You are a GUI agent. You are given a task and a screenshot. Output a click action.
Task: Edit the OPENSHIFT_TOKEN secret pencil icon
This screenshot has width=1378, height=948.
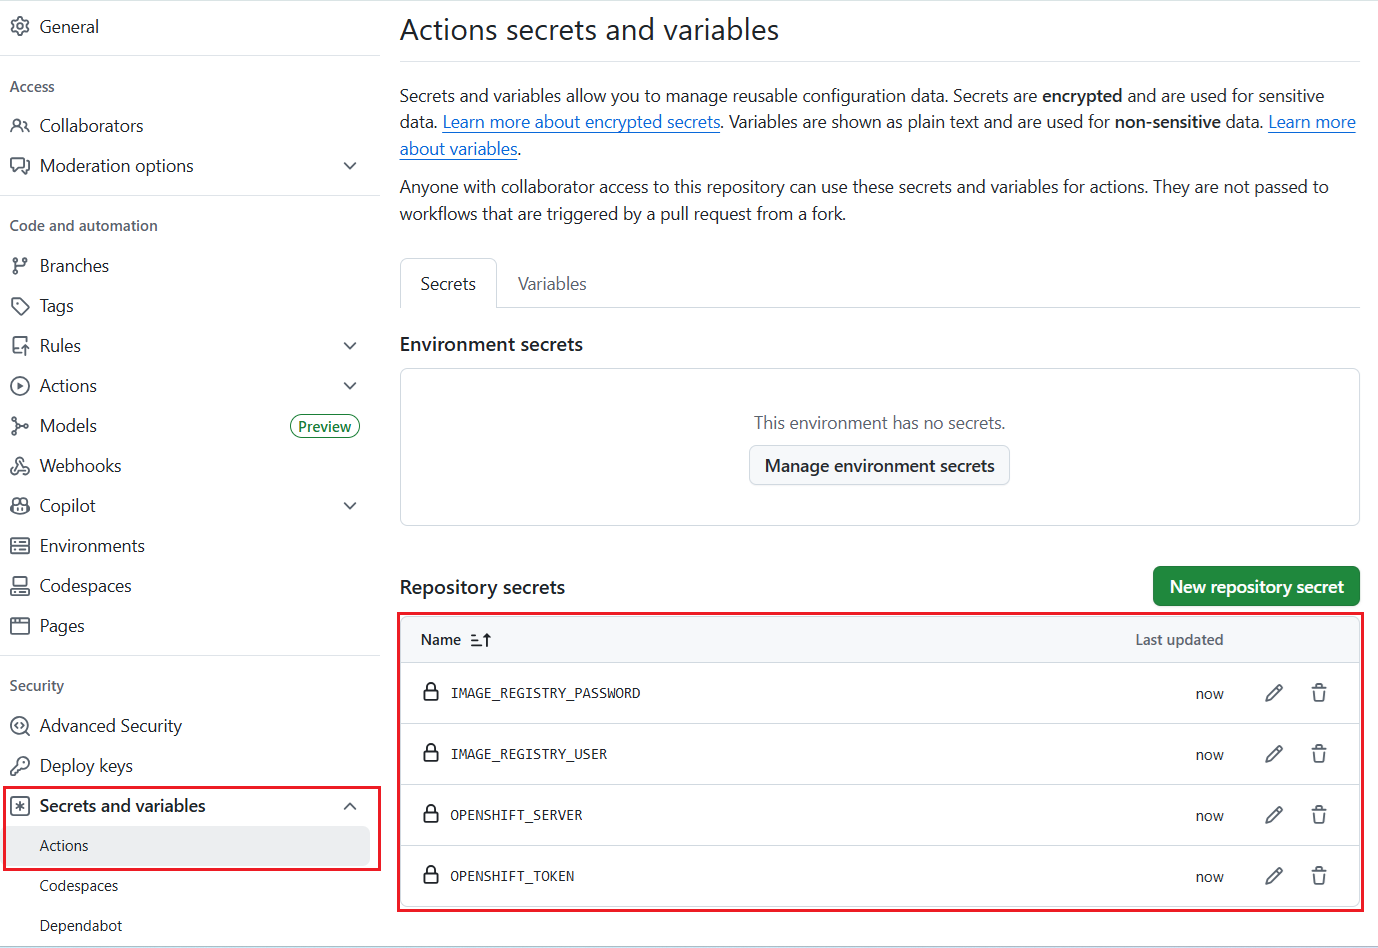click(1273, 876)
